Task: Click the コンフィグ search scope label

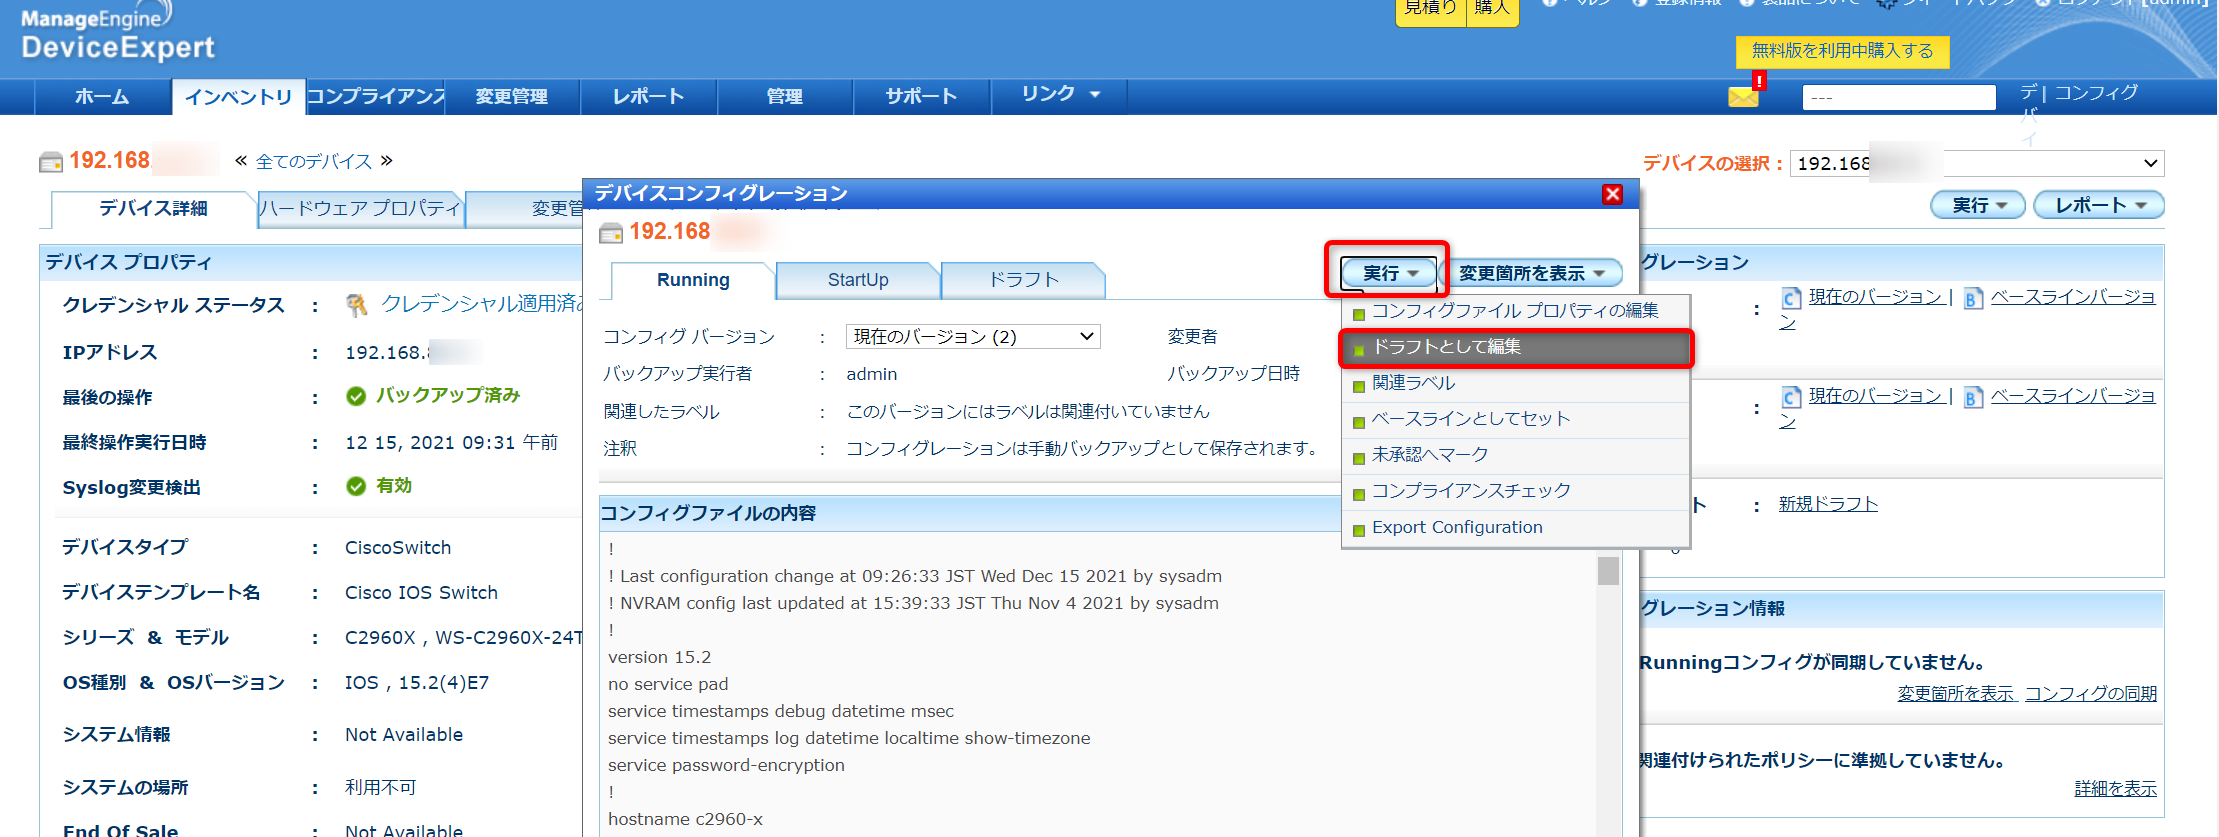Action: (x=2096, y=93)
